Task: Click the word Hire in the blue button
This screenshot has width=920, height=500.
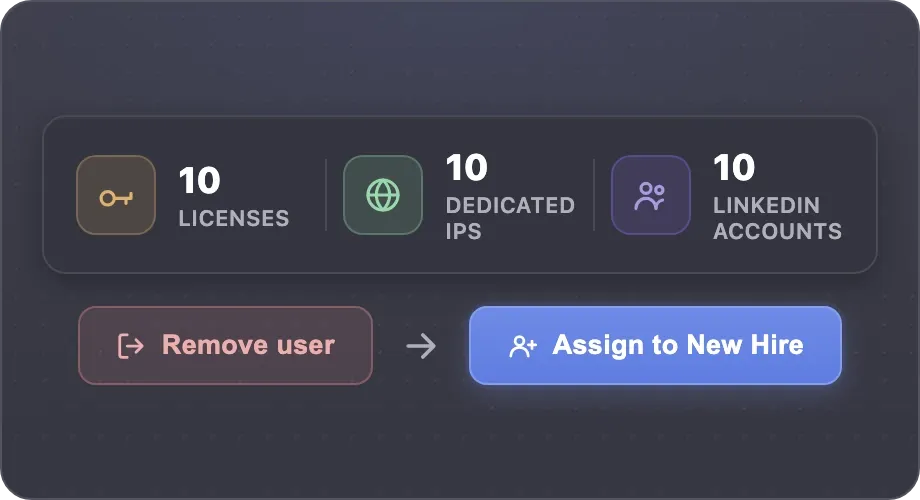Action: pos(776,344)
